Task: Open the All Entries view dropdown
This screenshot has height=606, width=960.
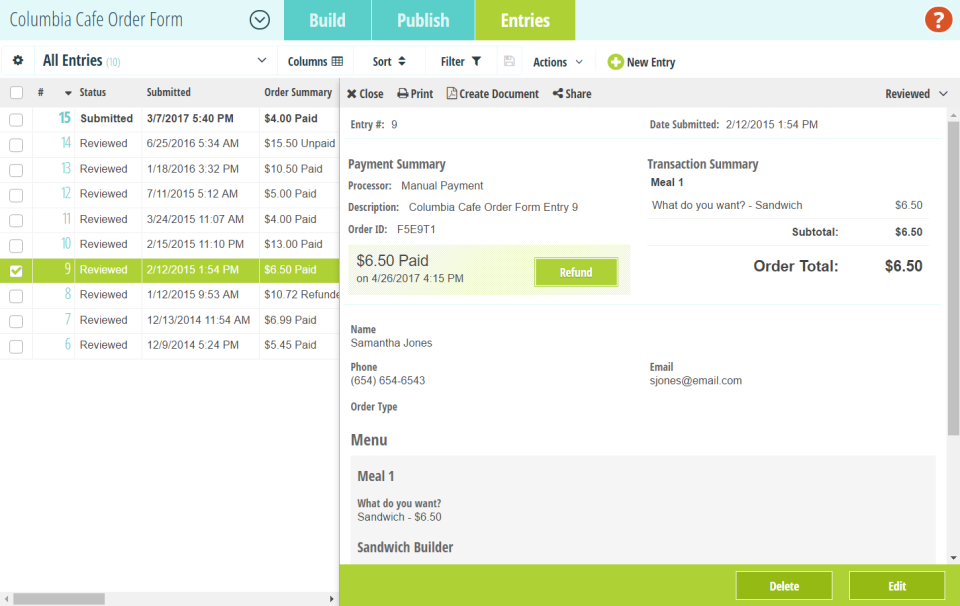Action: [x=262, y=60]
